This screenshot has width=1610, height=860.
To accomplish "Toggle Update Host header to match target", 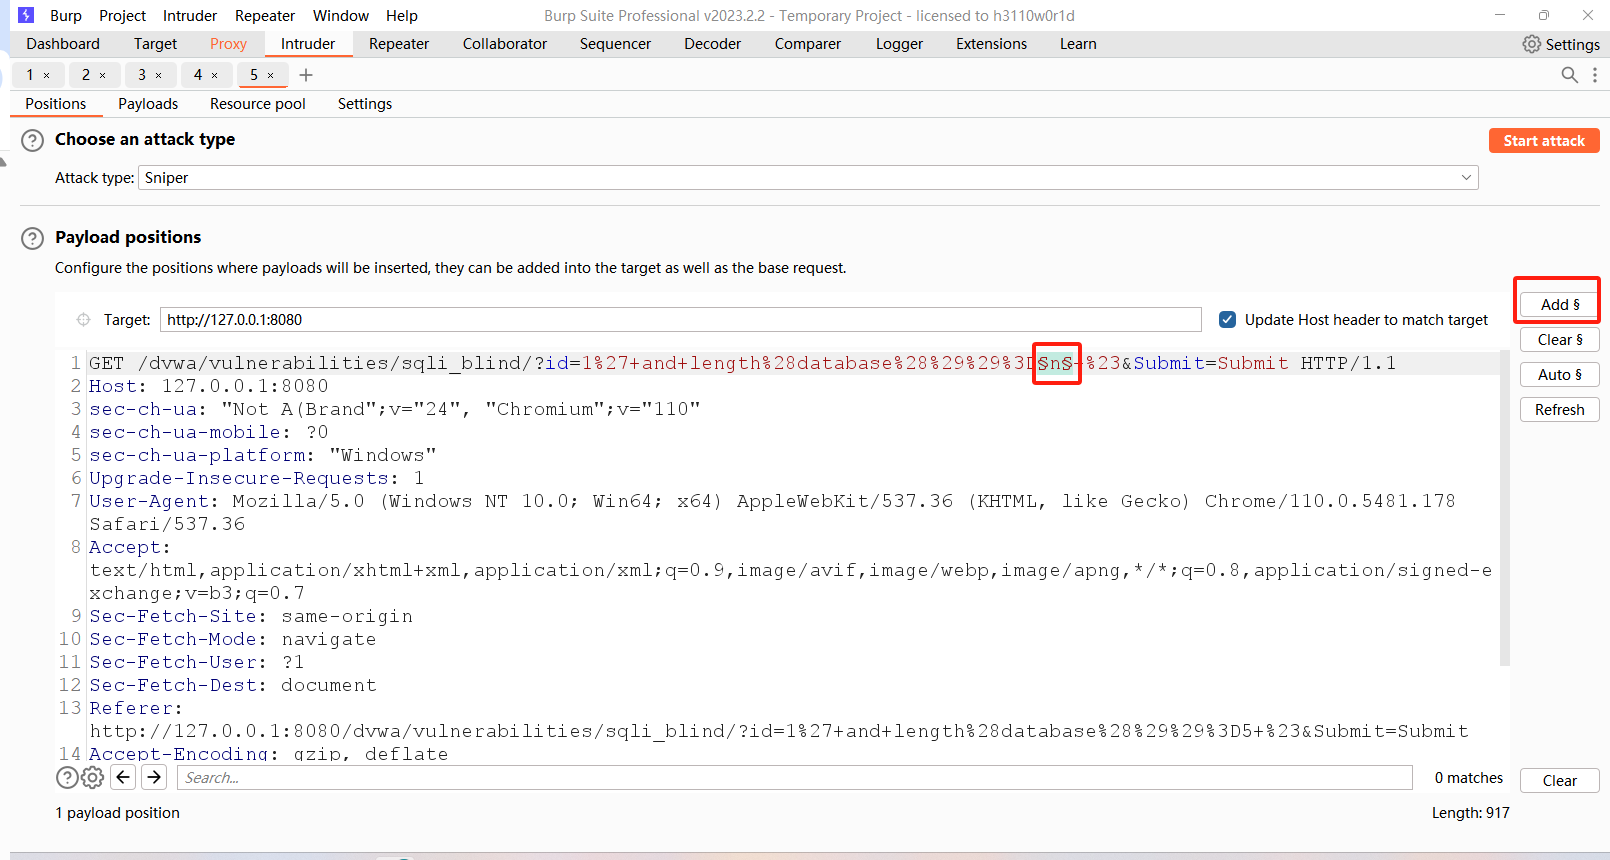I will (1227, 320).
